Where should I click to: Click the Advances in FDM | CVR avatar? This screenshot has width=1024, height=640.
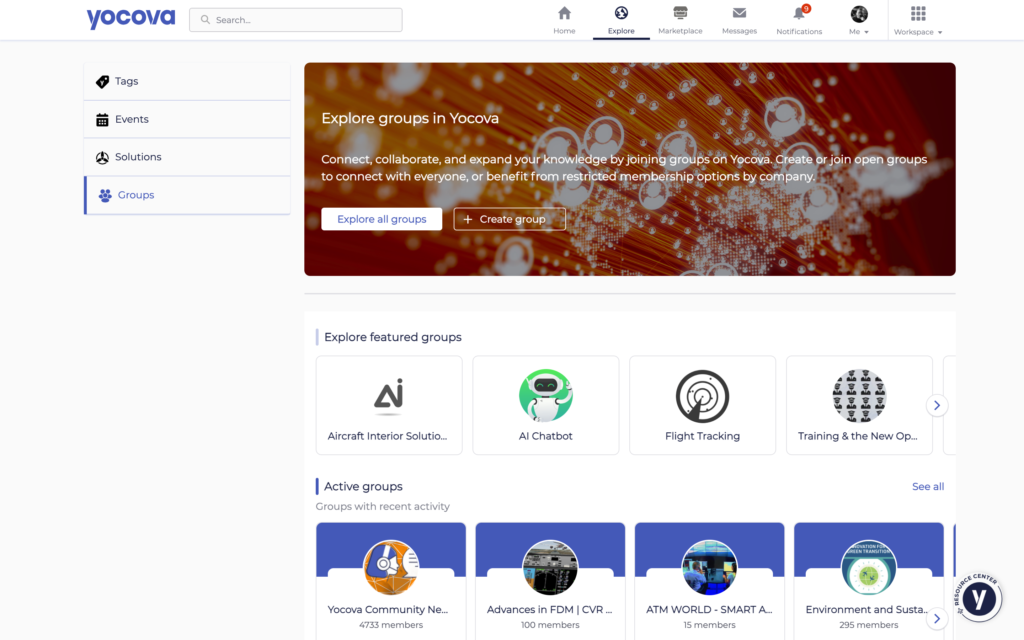click(550, 567)
